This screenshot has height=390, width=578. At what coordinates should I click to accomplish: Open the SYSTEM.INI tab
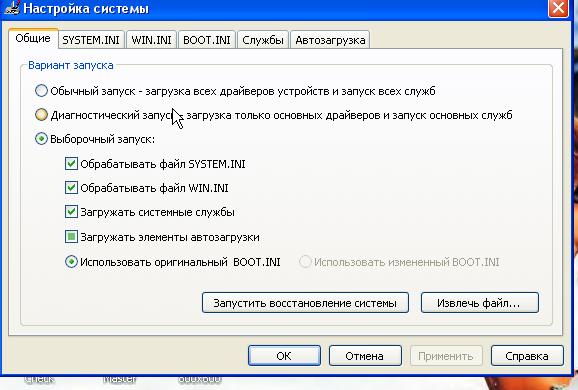pos(91,40)
